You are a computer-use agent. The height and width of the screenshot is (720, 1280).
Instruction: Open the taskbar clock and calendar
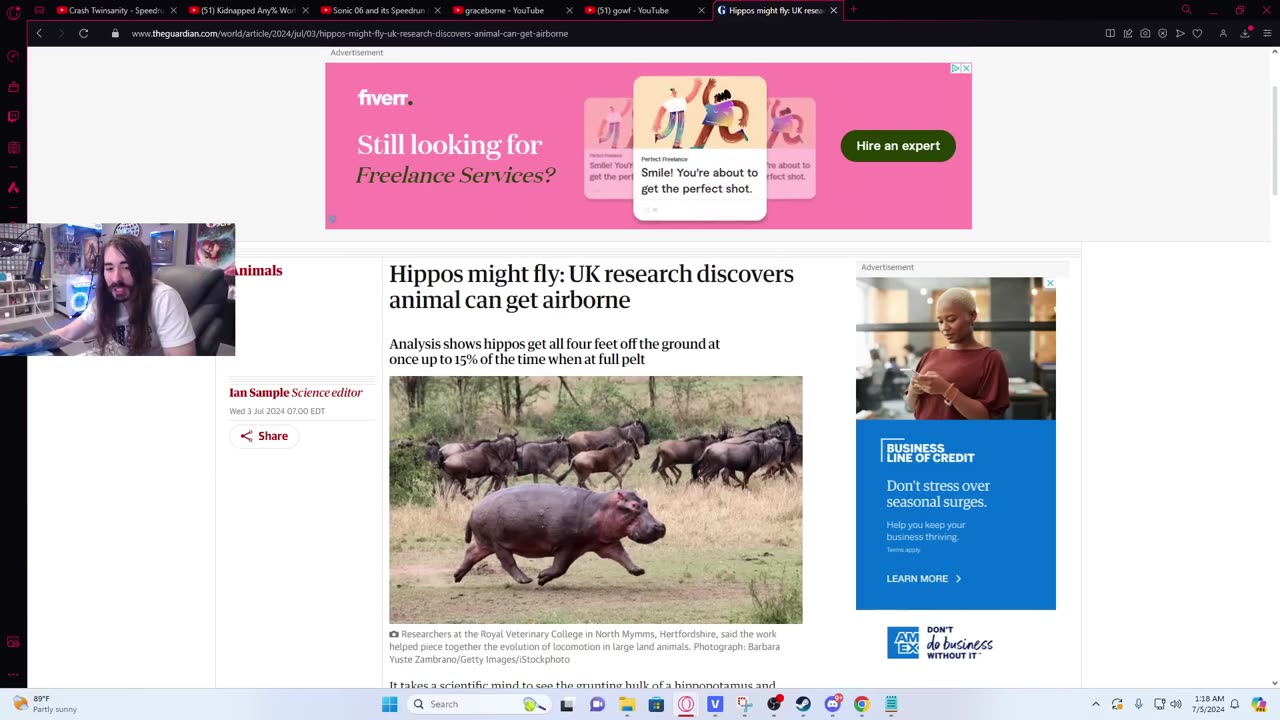[x=1209, y=704]
